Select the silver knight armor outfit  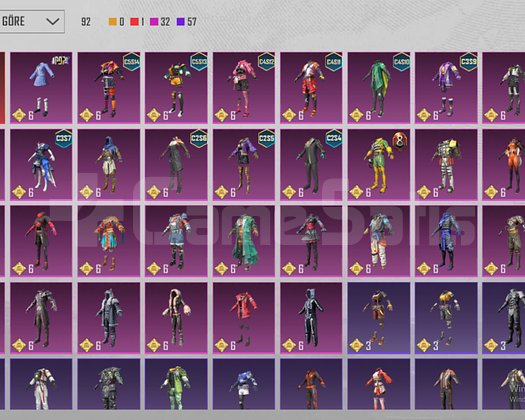446,165
